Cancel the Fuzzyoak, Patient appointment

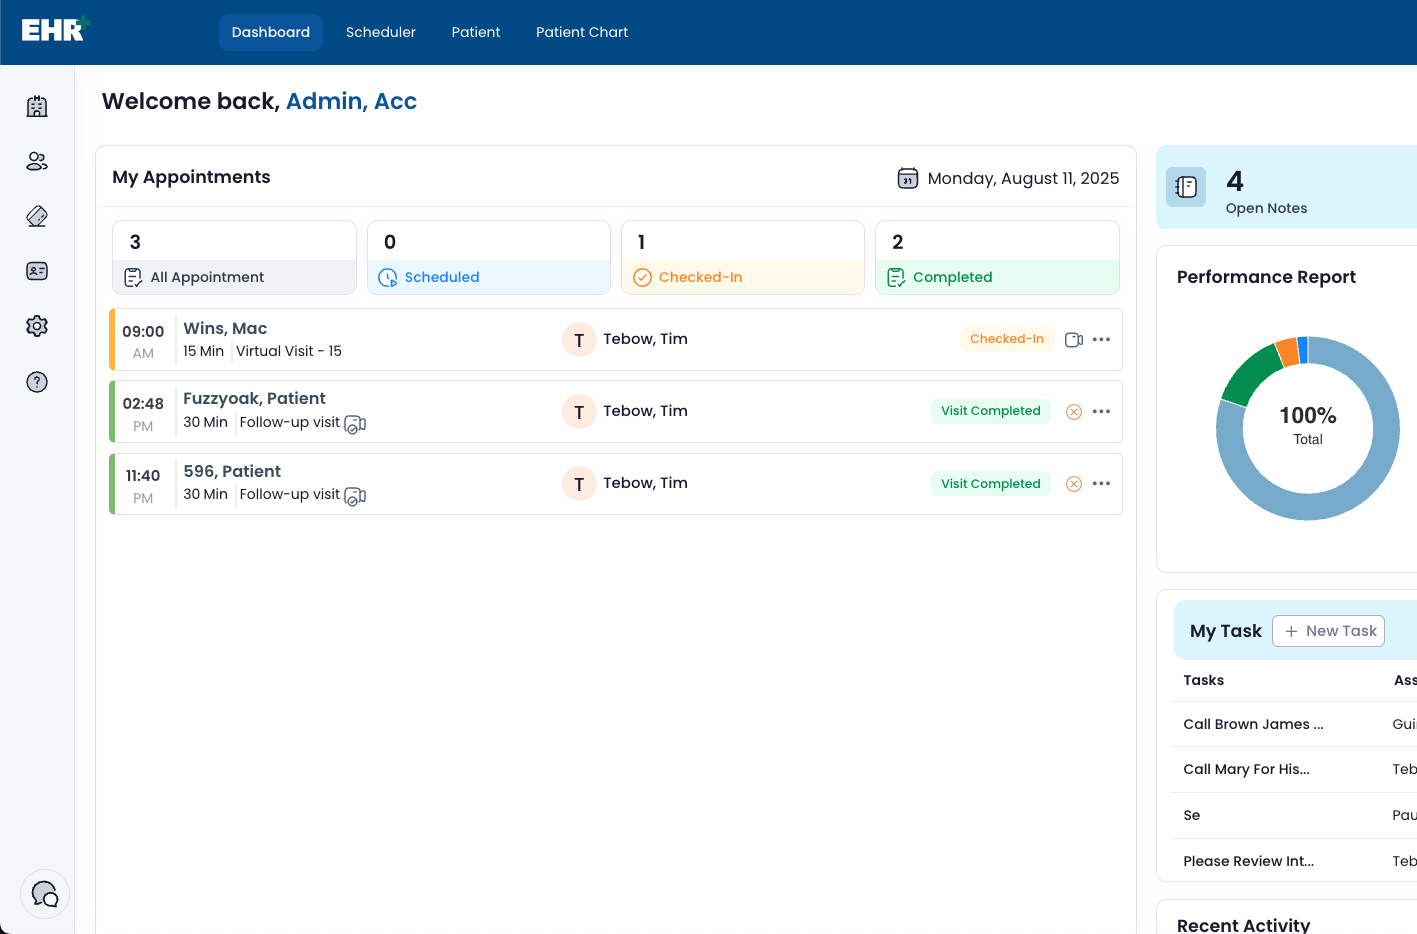[x=1074, y=411]
